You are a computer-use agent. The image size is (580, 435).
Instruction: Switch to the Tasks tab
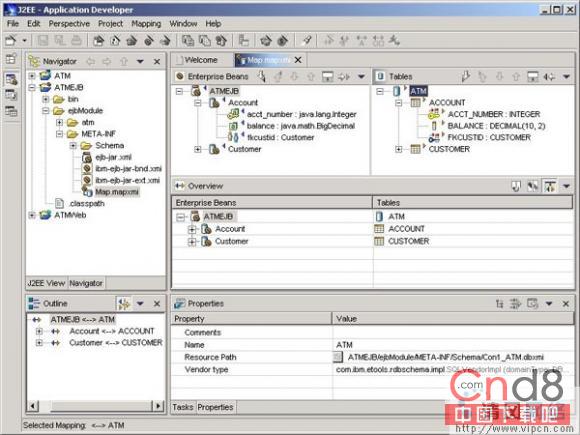point(183,407)
